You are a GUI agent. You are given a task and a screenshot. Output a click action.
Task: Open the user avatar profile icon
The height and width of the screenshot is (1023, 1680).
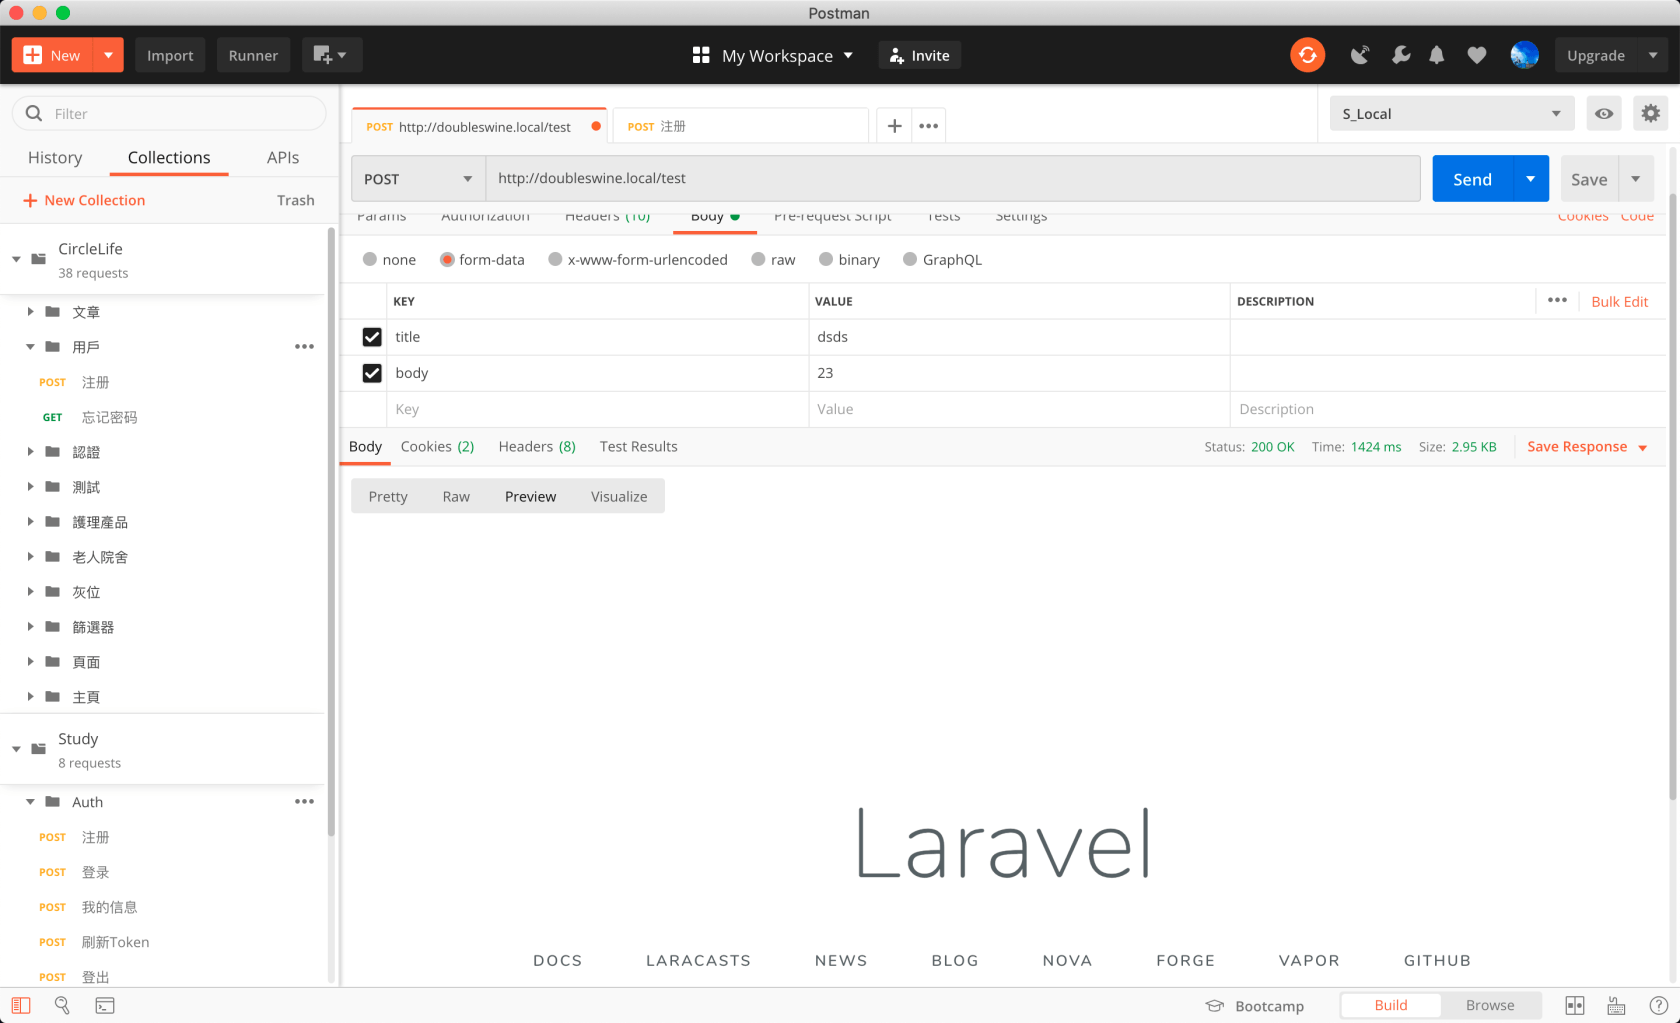[1524, 55]
